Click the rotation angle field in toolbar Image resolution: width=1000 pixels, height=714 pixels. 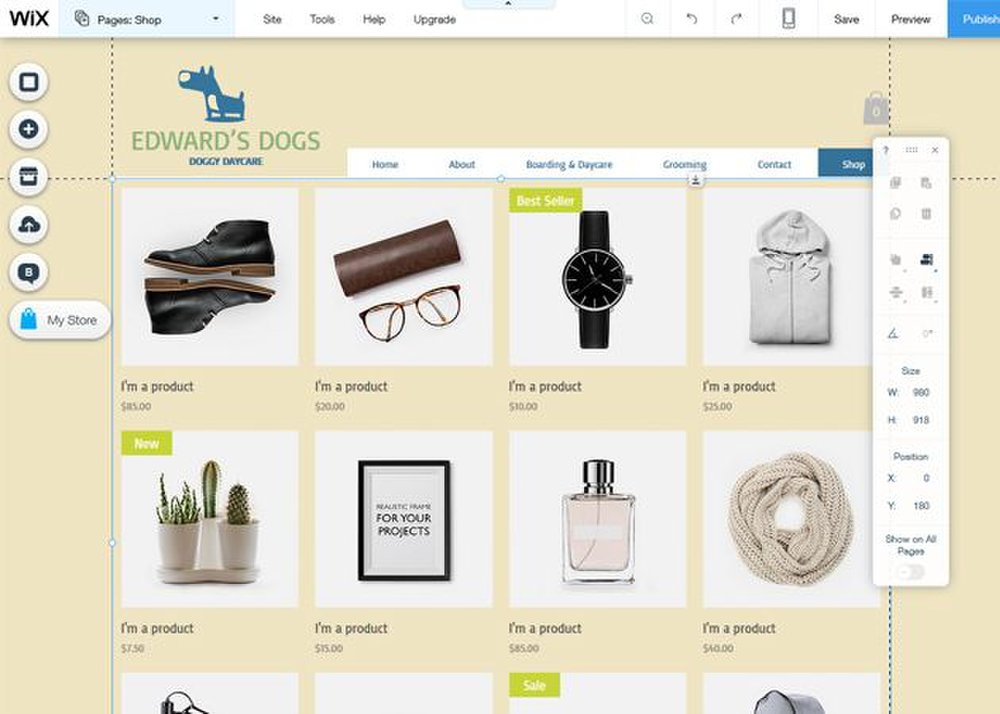click(x=927, y=333)
